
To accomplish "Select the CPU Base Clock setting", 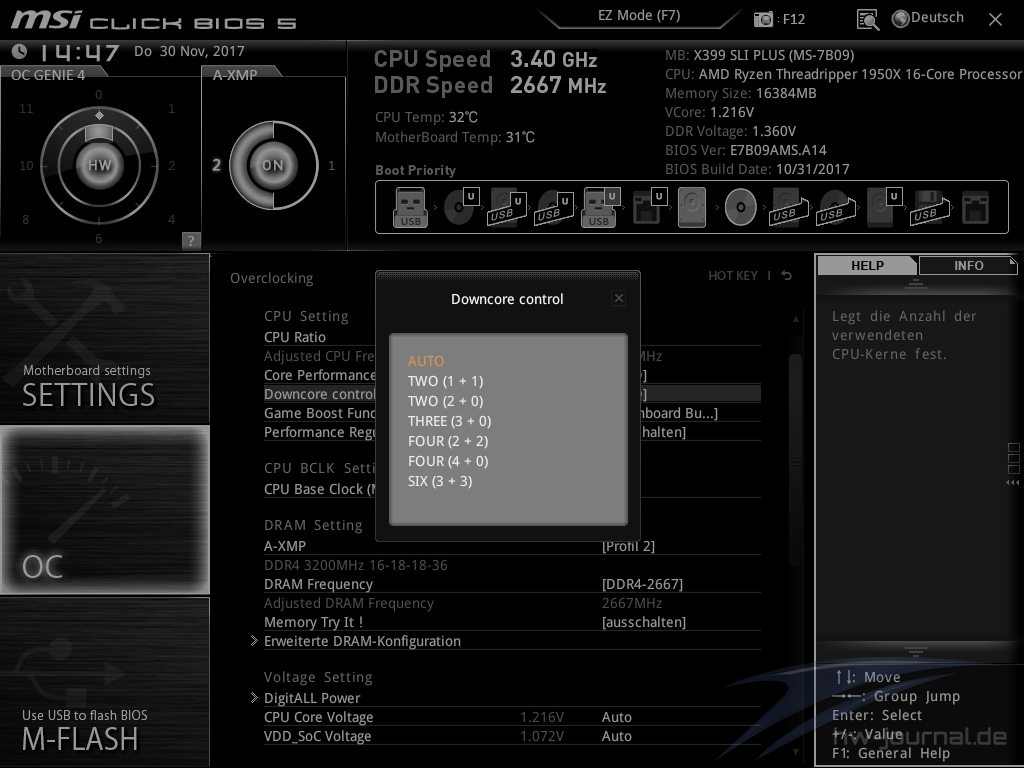I will tap(512, 489).
